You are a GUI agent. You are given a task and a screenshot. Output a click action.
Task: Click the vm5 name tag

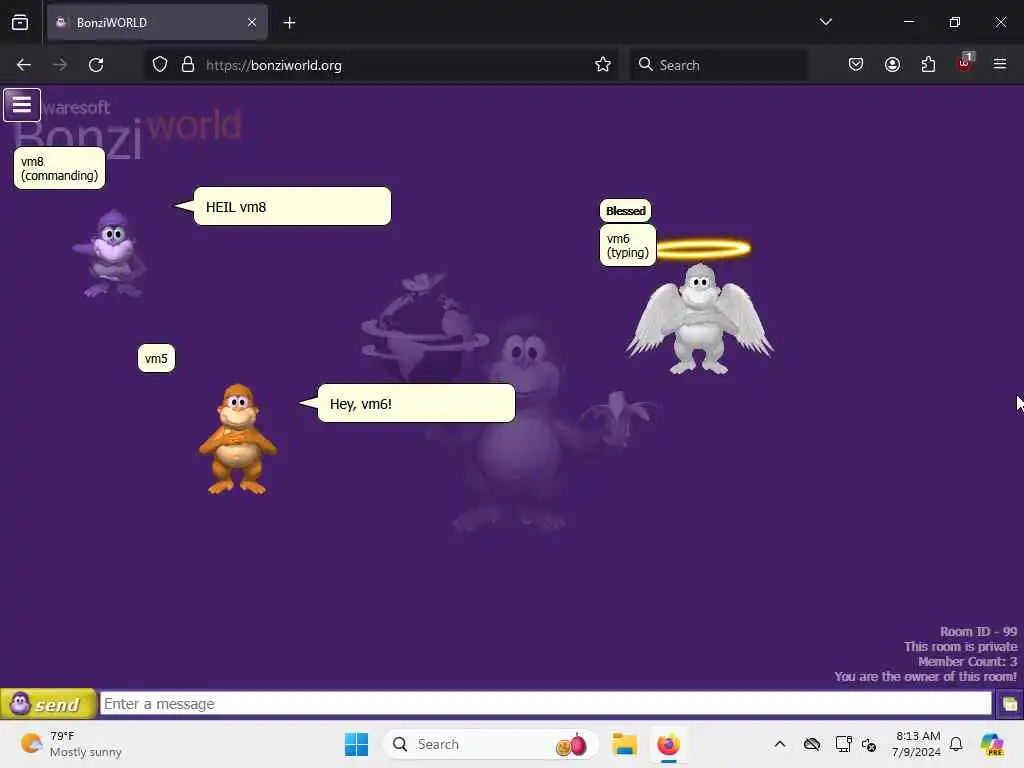tap(156, 359)
